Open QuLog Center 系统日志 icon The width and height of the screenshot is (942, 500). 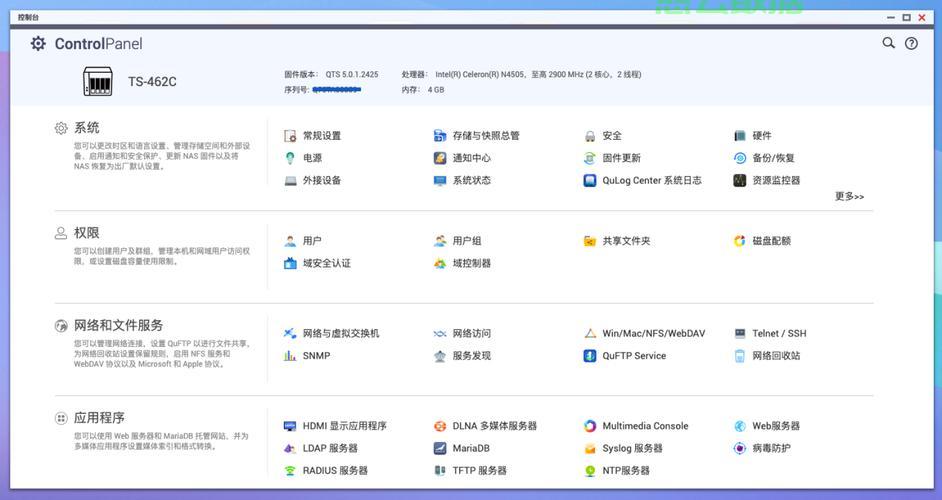point(590,180)
